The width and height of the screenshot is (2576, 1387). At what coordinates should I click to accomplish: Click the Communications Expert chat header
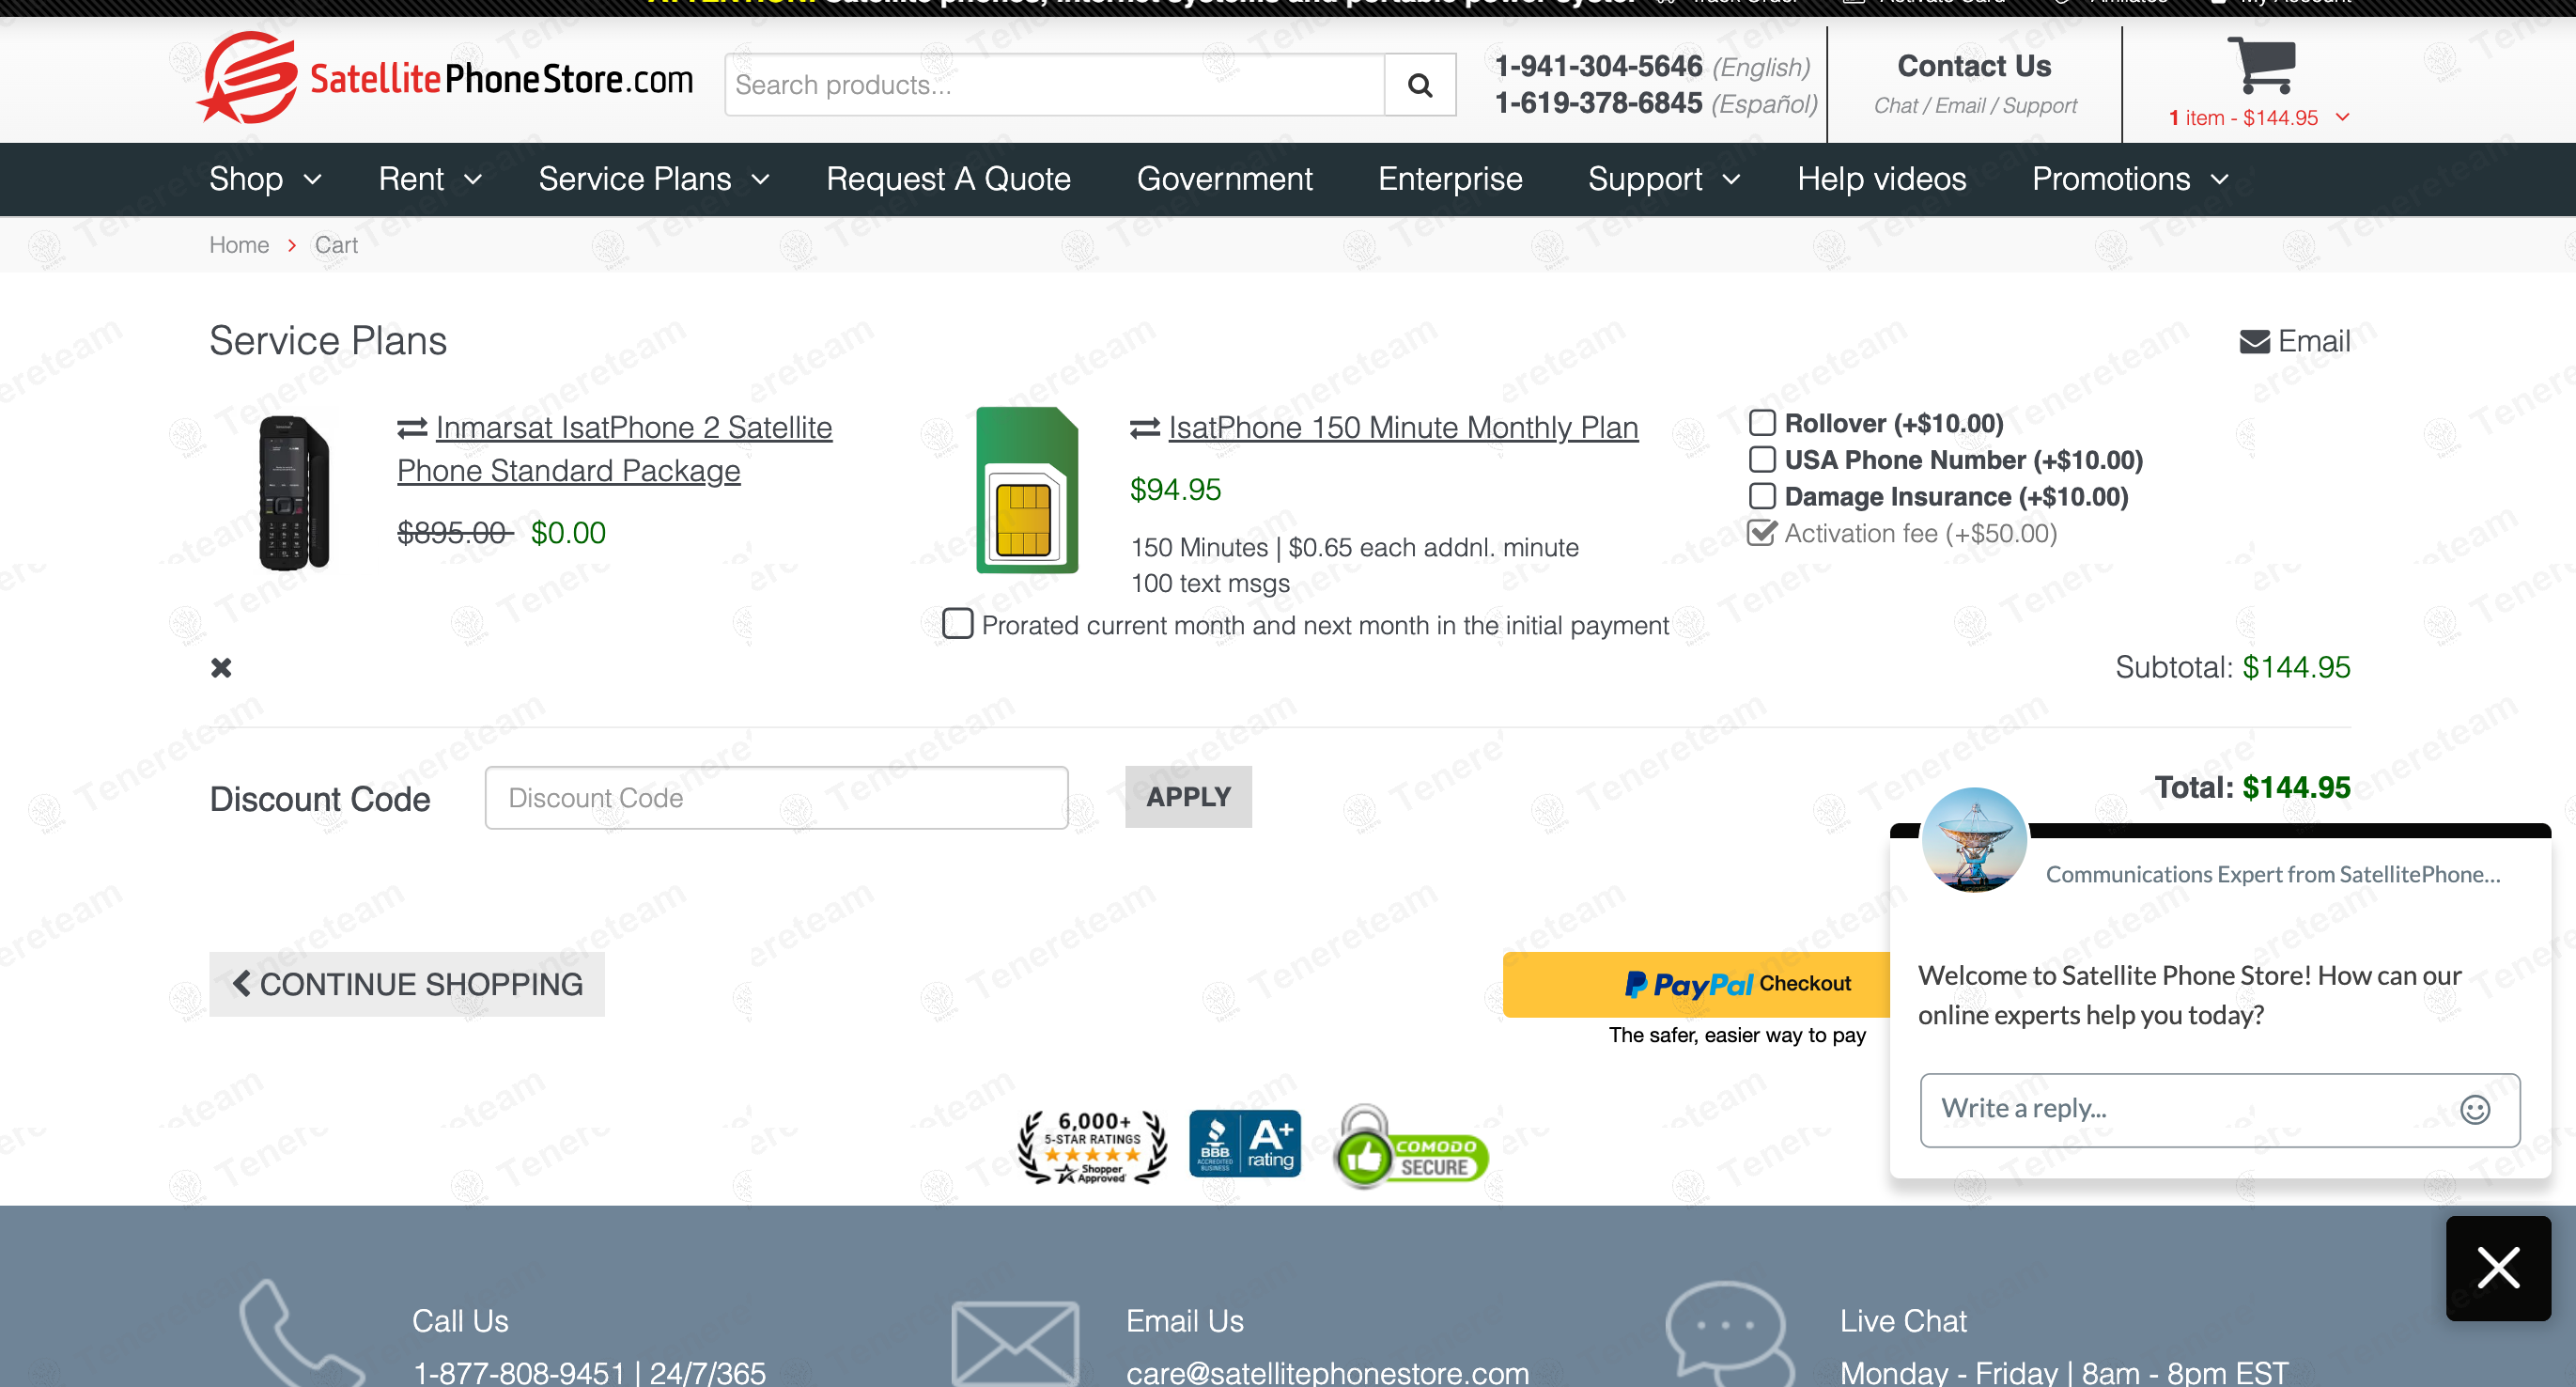tap(2272, 875)
